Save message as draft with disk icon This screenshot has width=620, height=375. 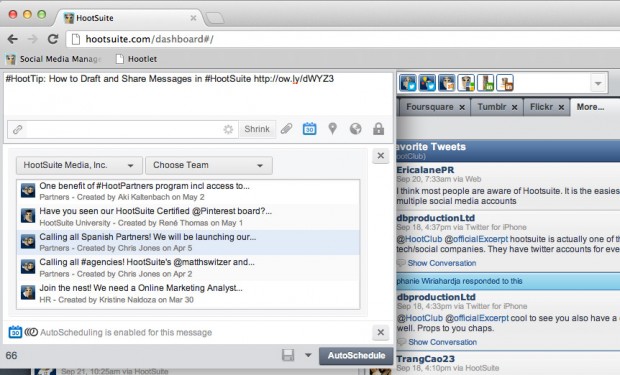tap(288, 355)
